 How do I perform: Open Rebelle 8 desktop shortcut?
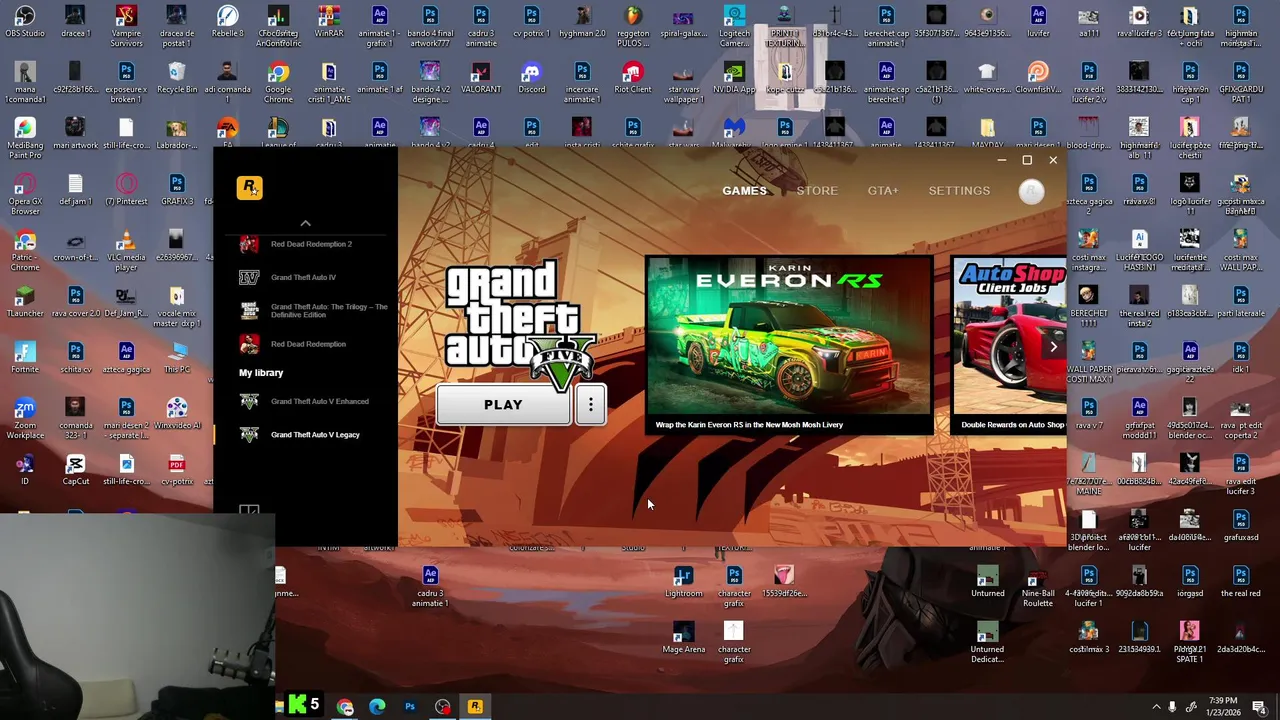[x=227, y=22]
